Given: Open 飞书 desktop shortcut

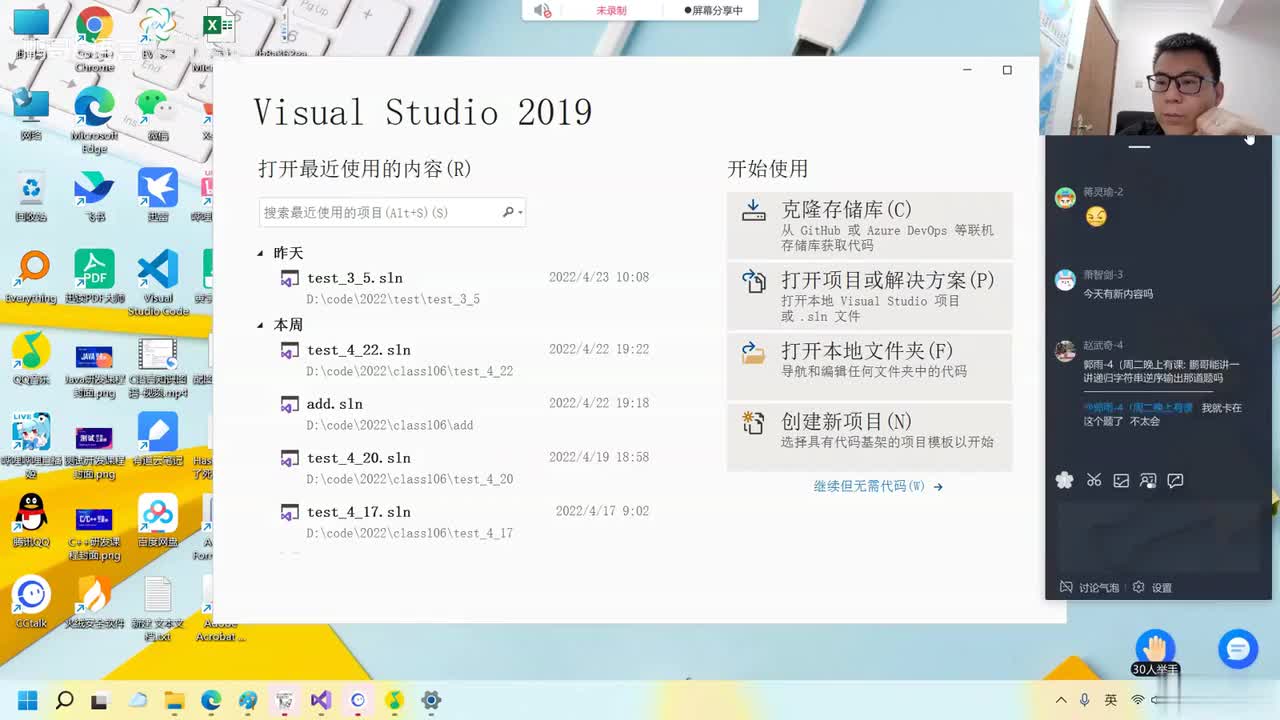Looking at the screenshot, I should (94, 195).
